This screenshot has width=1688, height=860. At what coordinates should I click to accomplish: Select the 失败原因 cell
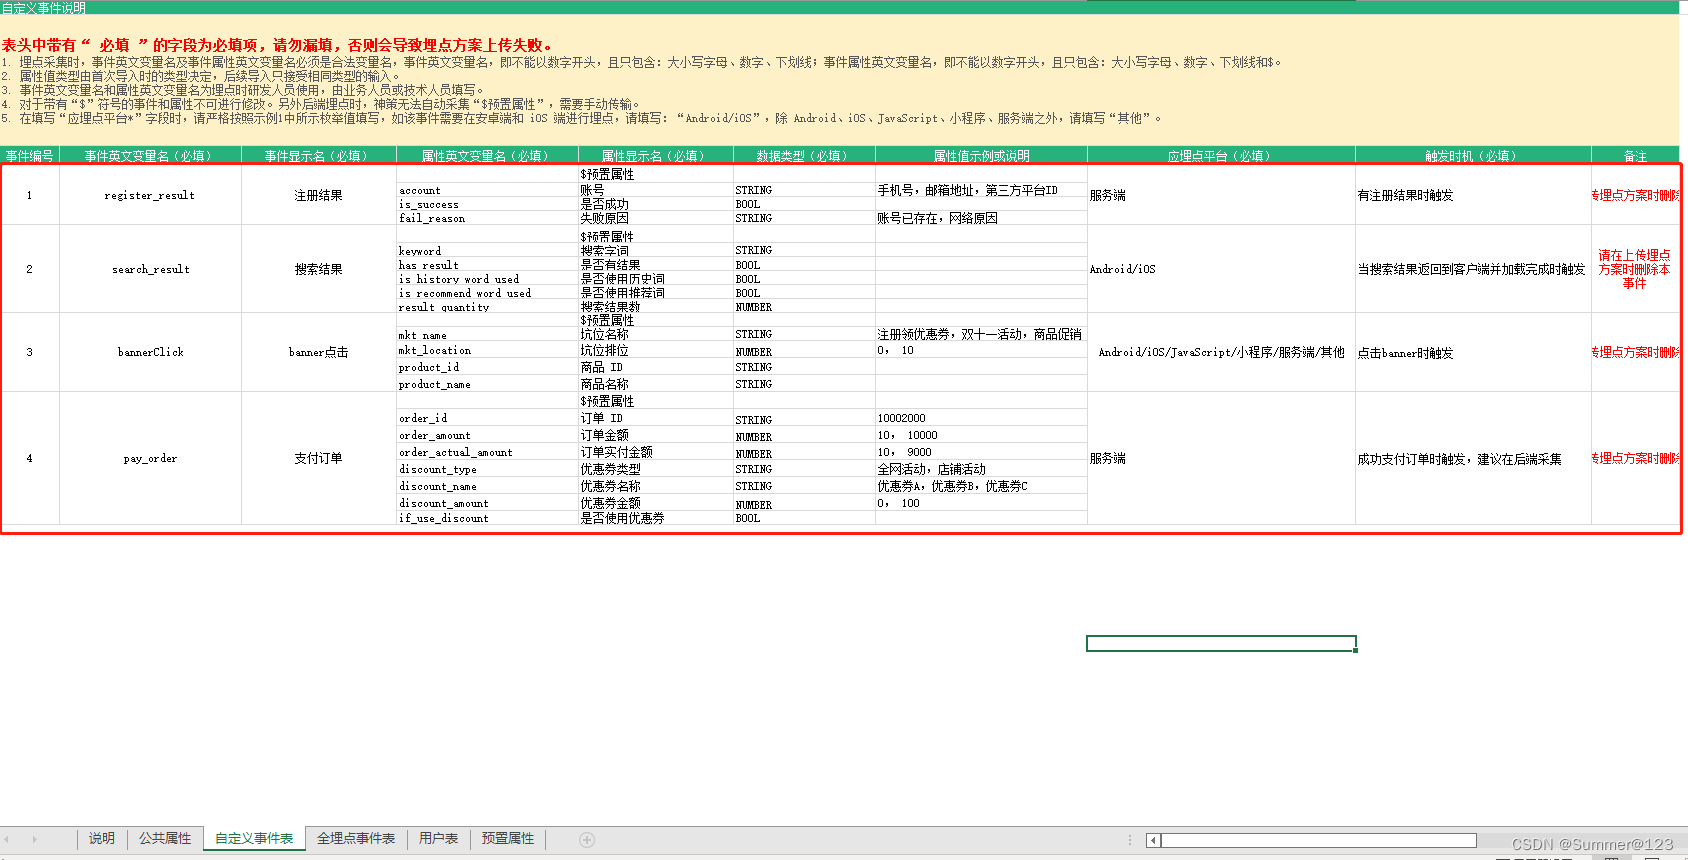(x=655, y=218)
